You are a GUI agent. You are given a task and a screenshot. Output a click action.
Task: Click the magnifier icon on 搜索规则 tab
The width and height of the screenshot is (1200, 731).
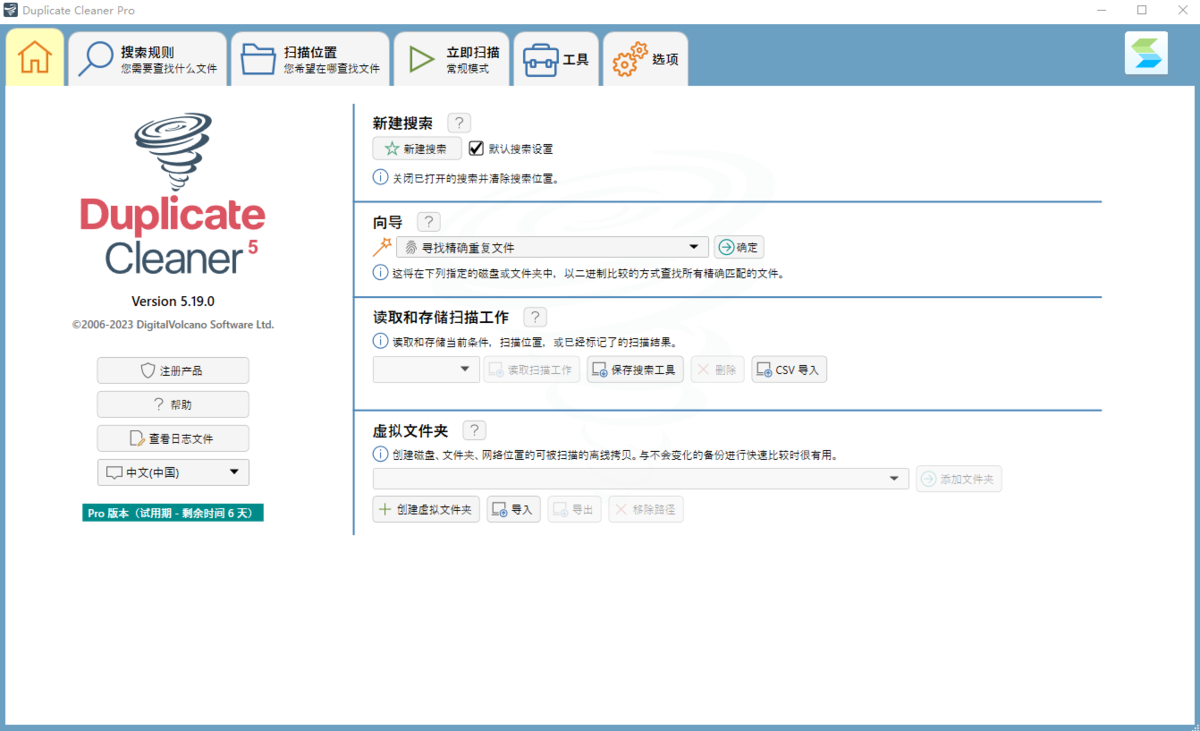pyautogui.click(x=97, y=59)
